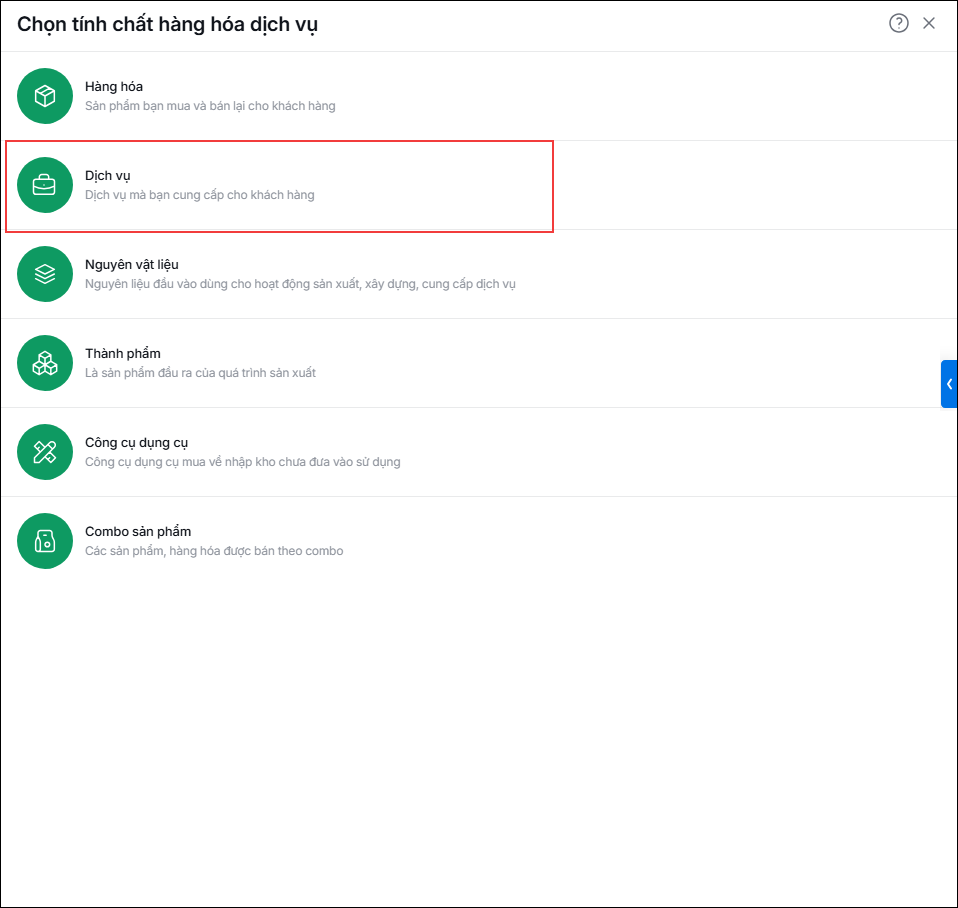Pick the Nguyên vật liệu option label

point(131,265)
